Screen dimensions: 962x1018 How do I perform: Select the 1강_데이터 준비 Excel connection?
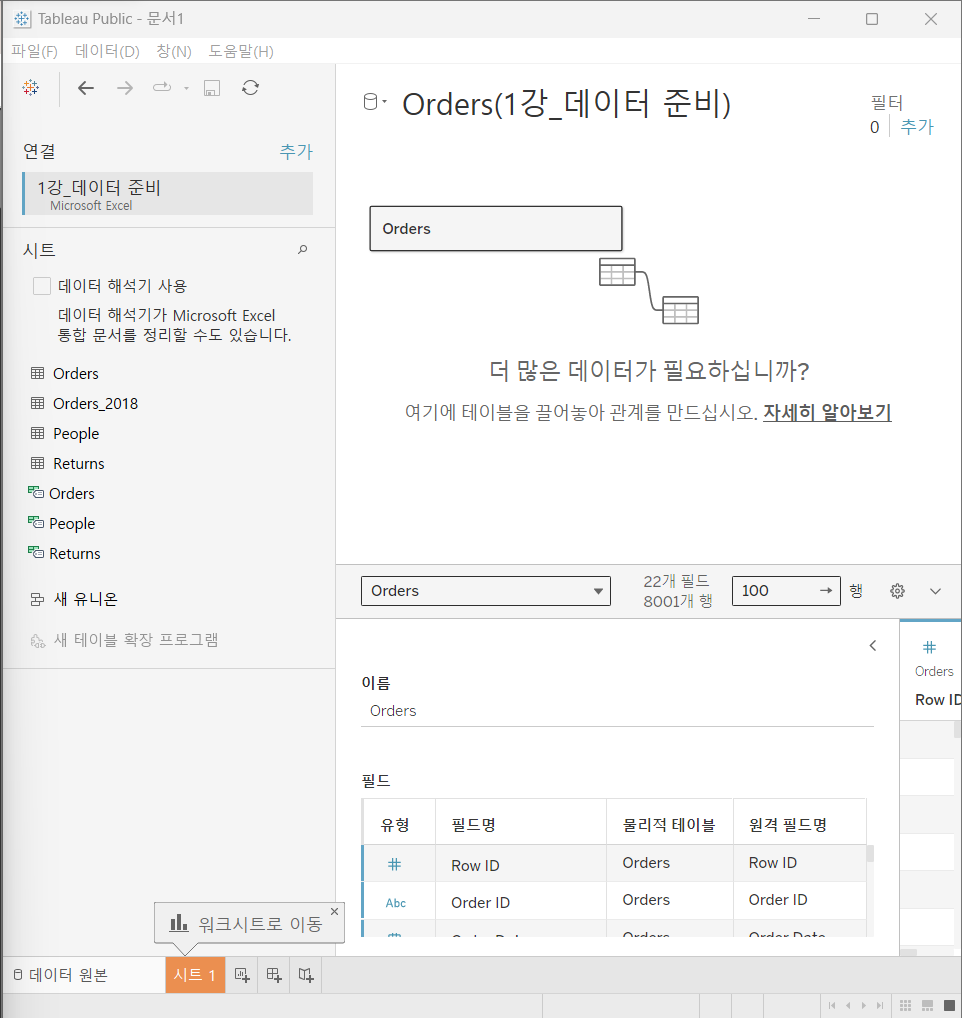[x=167, y=193]
